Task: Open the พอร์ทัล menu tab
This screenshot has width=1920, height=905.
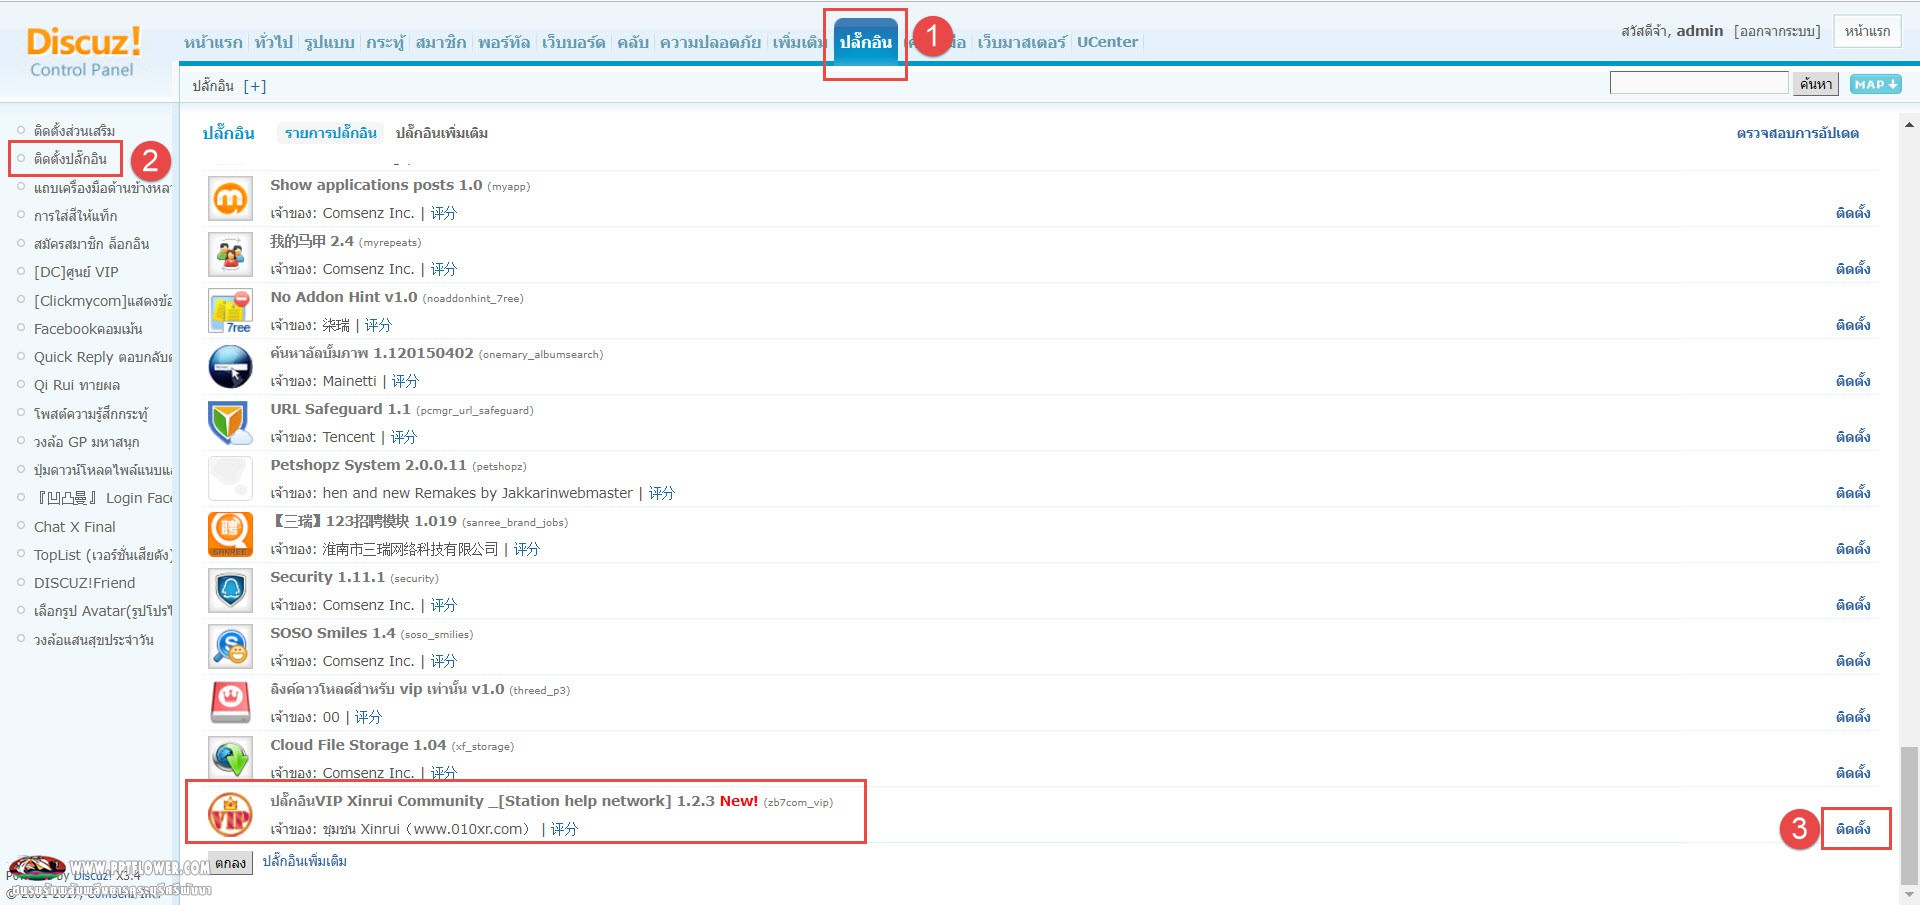Action: pos(504,42)
